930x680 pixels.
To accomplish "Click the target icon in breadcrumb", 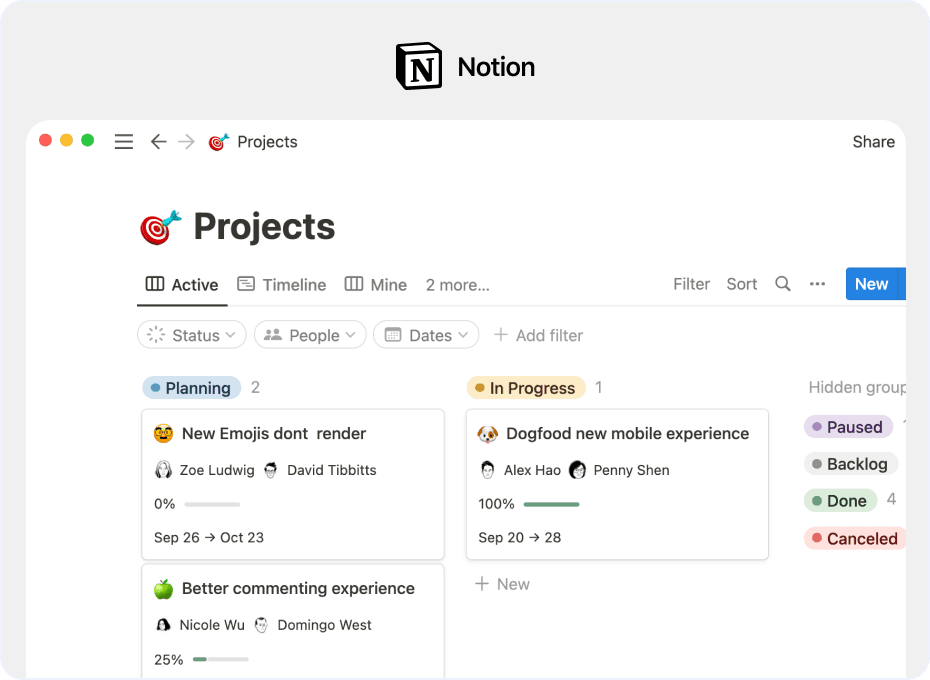I will click(219, 142).
